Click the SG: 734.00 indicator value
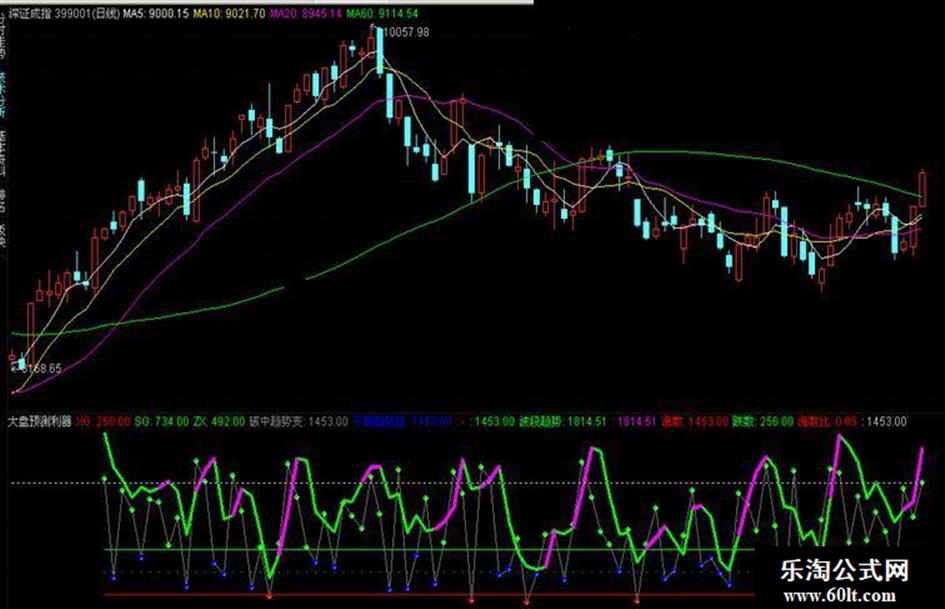Viewport: 945px width, 609px height. tap(162, 421)
